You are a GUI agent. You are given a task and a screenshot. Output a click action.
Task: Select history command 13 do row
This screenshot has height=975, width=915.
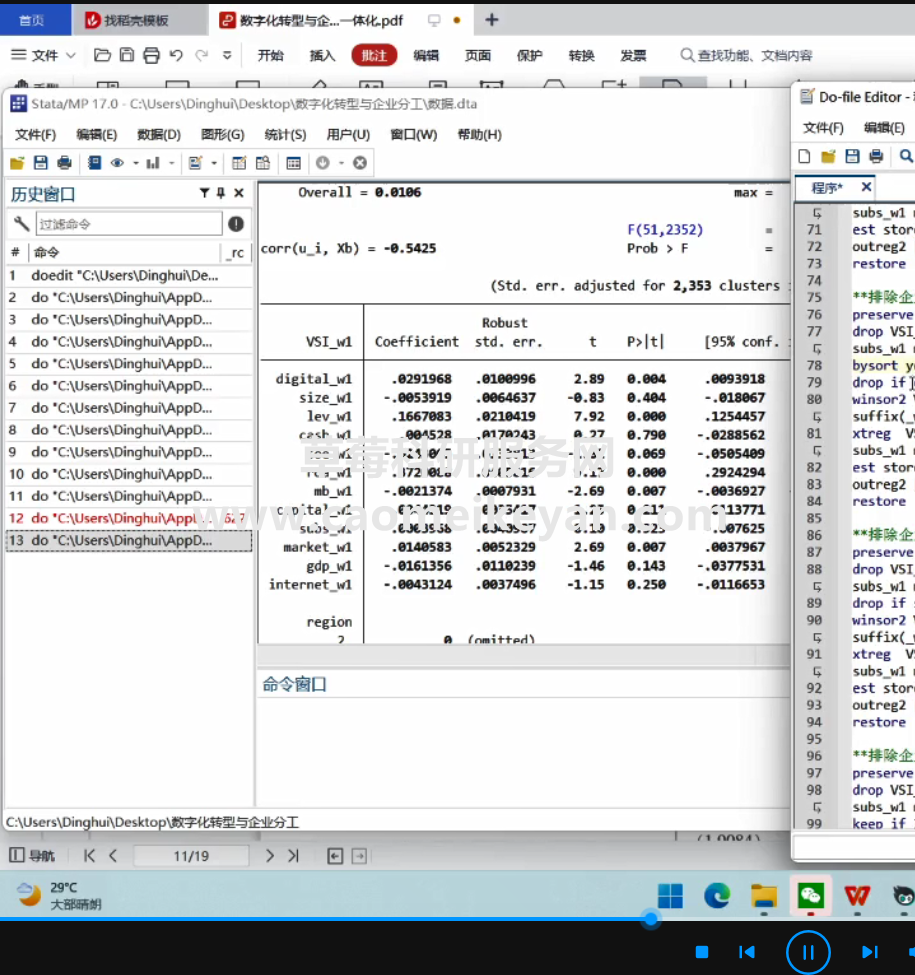pyautogui.click(x=129, y=540)
